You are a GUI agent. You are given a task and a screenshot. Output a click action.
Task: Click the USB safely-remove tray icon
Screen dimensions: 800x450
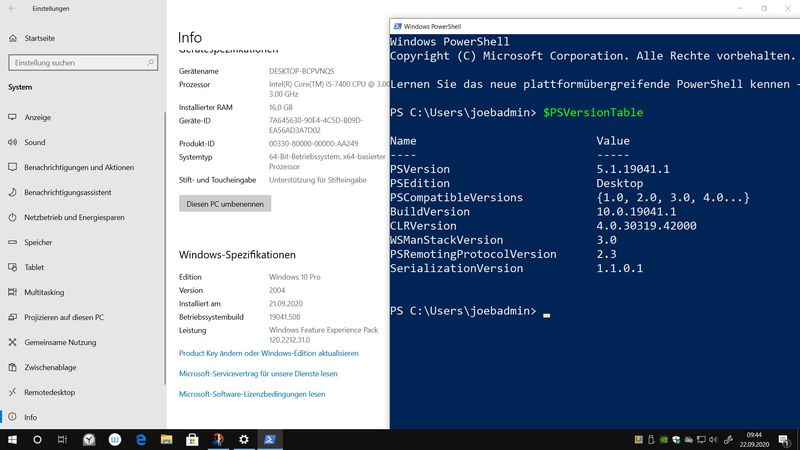coord(651,439)
